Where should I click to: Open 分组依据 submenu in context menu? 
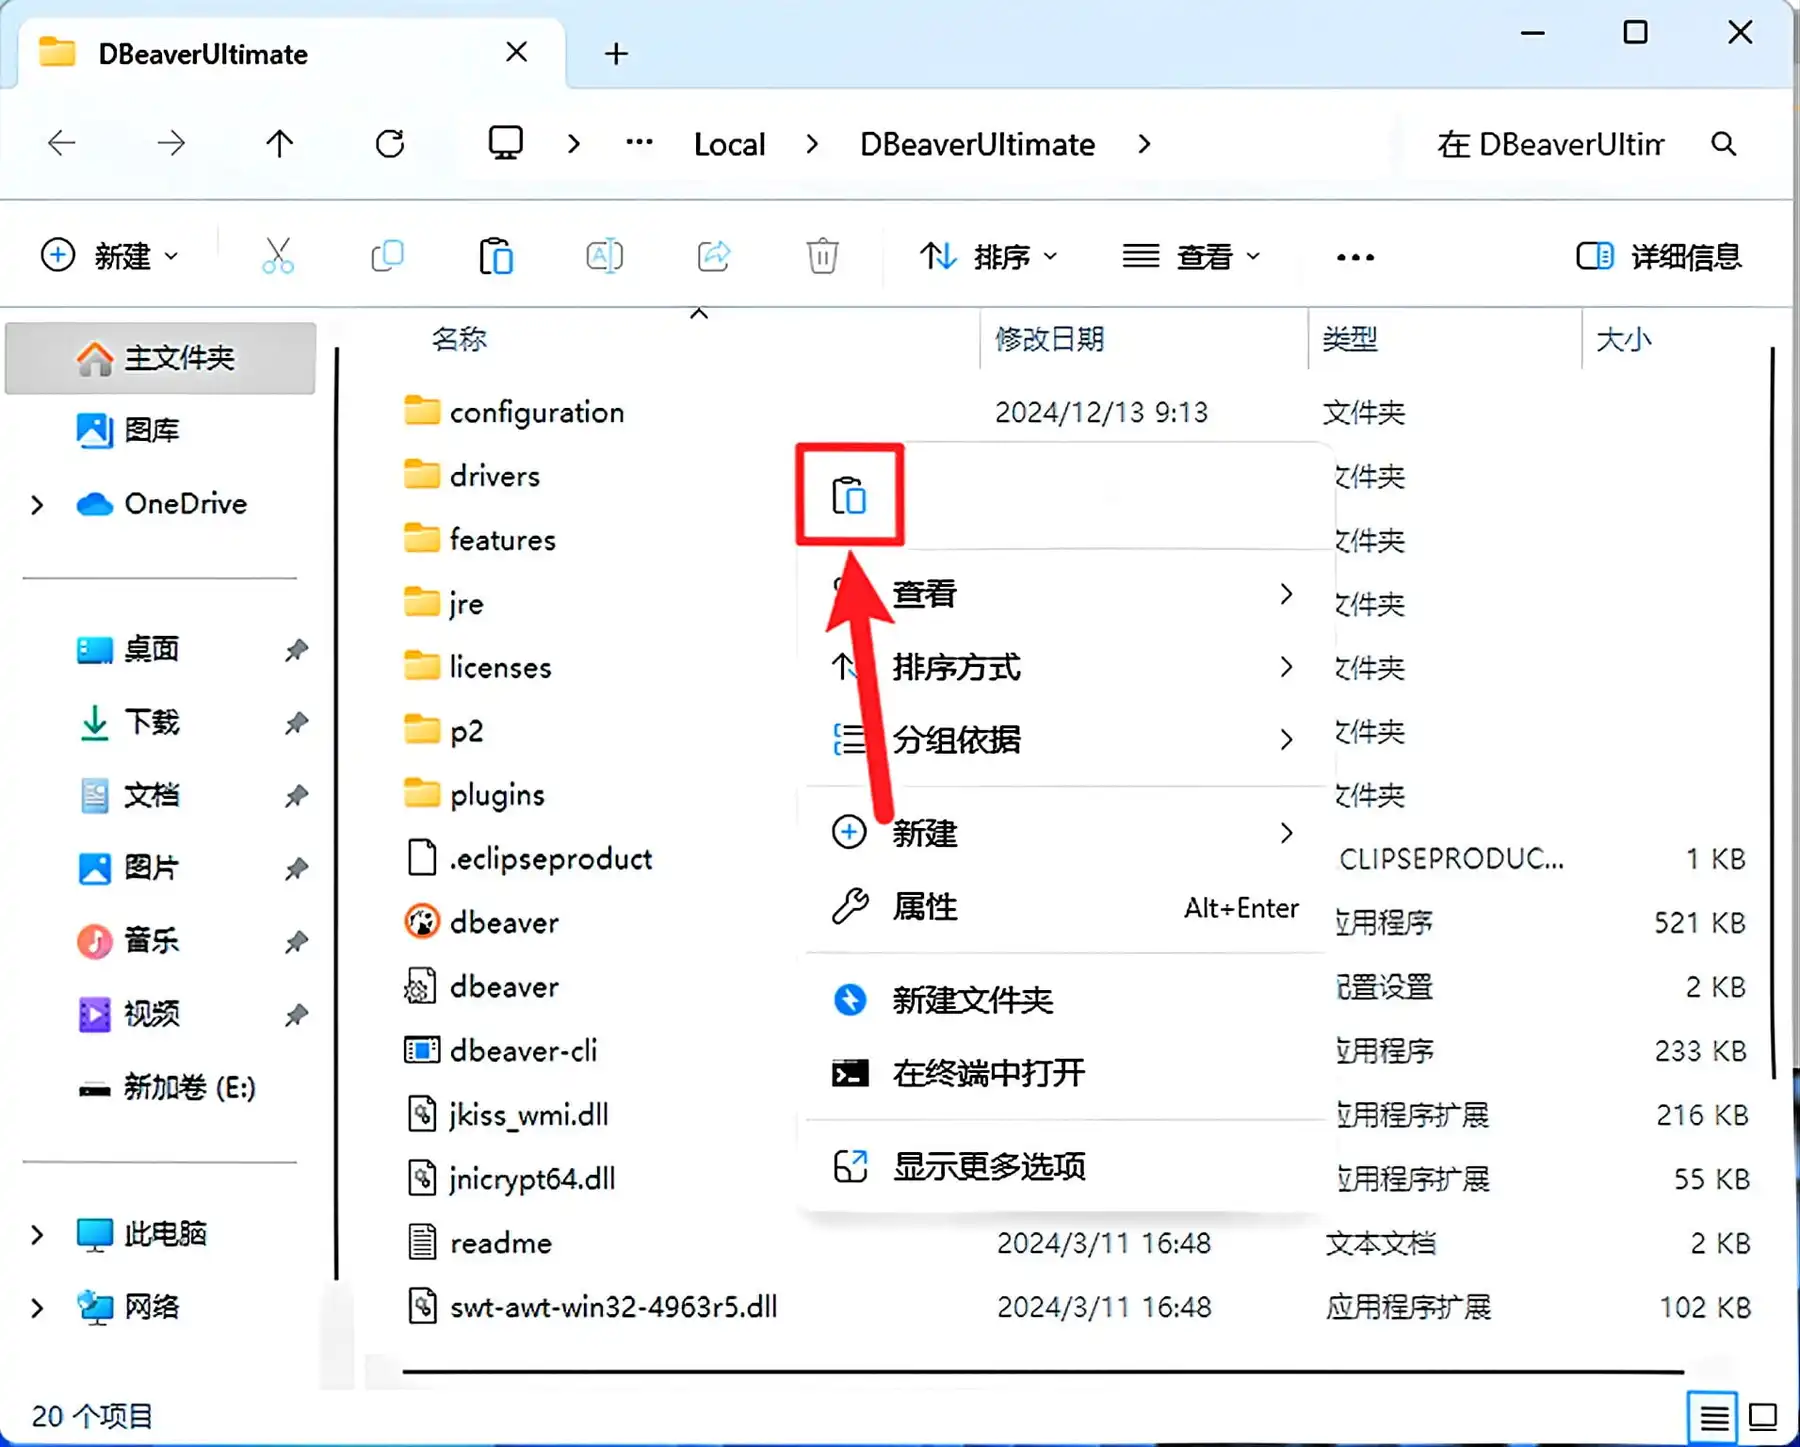point(1065,740)
